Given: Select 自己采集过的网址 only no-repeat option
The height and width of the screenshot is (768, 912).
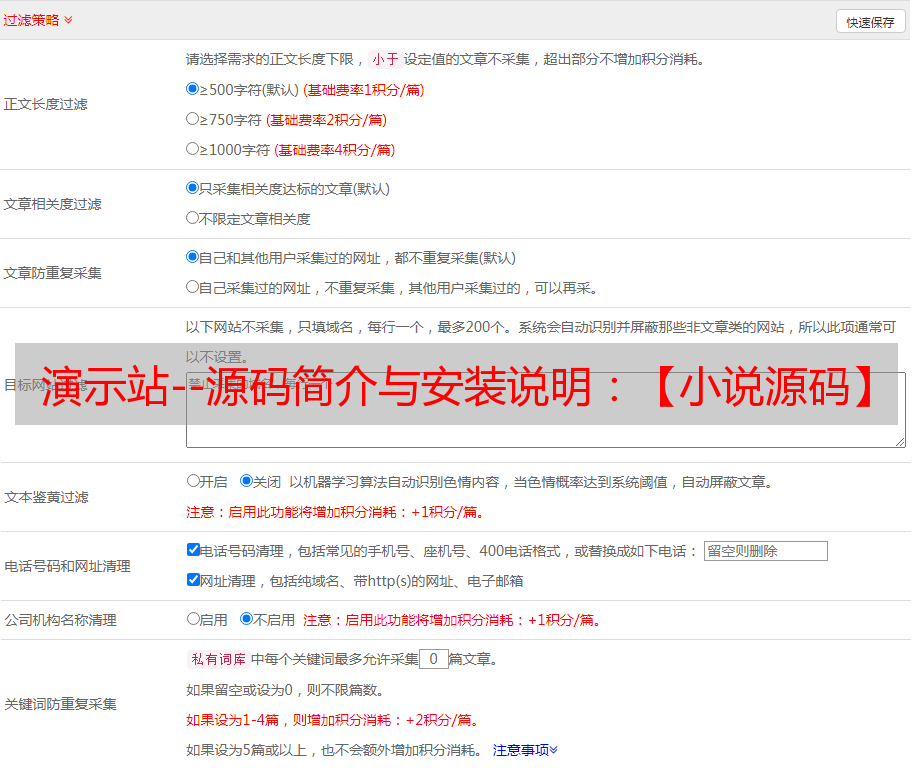Looking at the screenshot, I should point(193,287).
